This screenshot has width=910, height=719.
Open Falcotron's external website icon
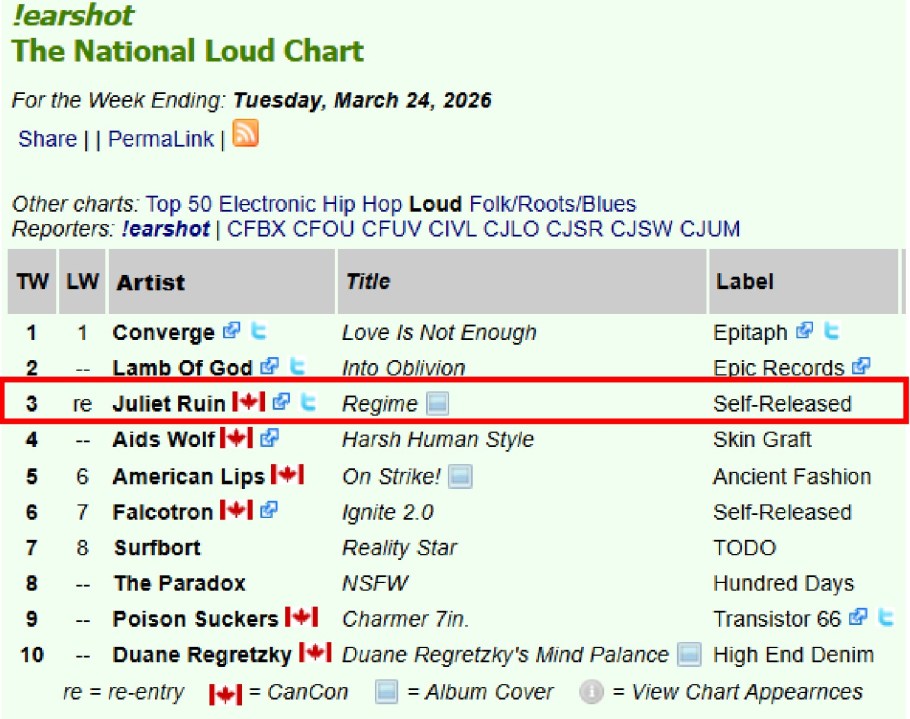(x=268, y=511)
